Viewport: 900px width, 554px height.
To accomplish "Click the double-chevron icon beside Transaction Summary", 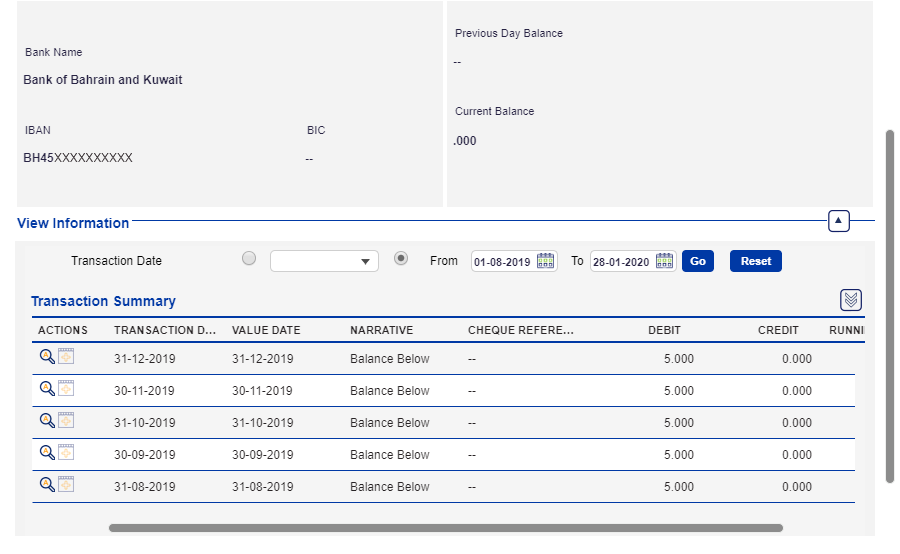I will coord(851,300).
